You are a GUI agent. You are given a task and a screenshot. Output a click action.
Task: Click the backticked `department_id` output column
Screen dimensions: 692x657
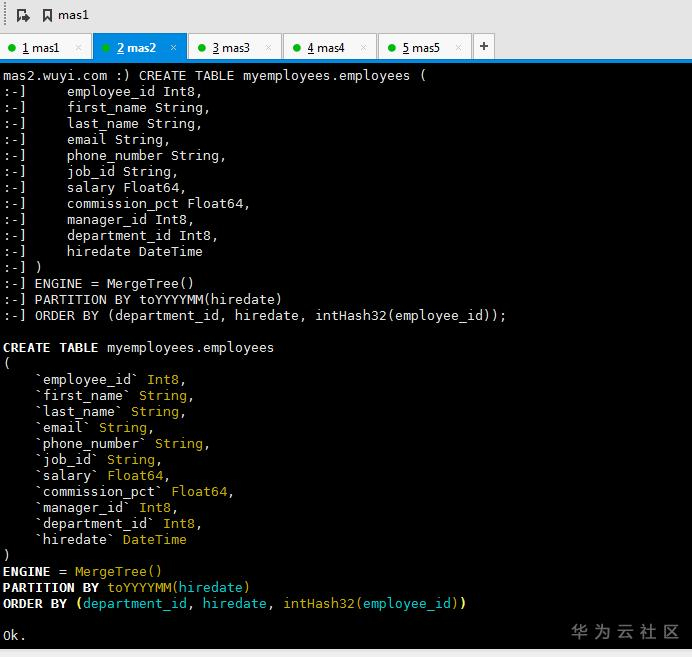coord(94,523)
